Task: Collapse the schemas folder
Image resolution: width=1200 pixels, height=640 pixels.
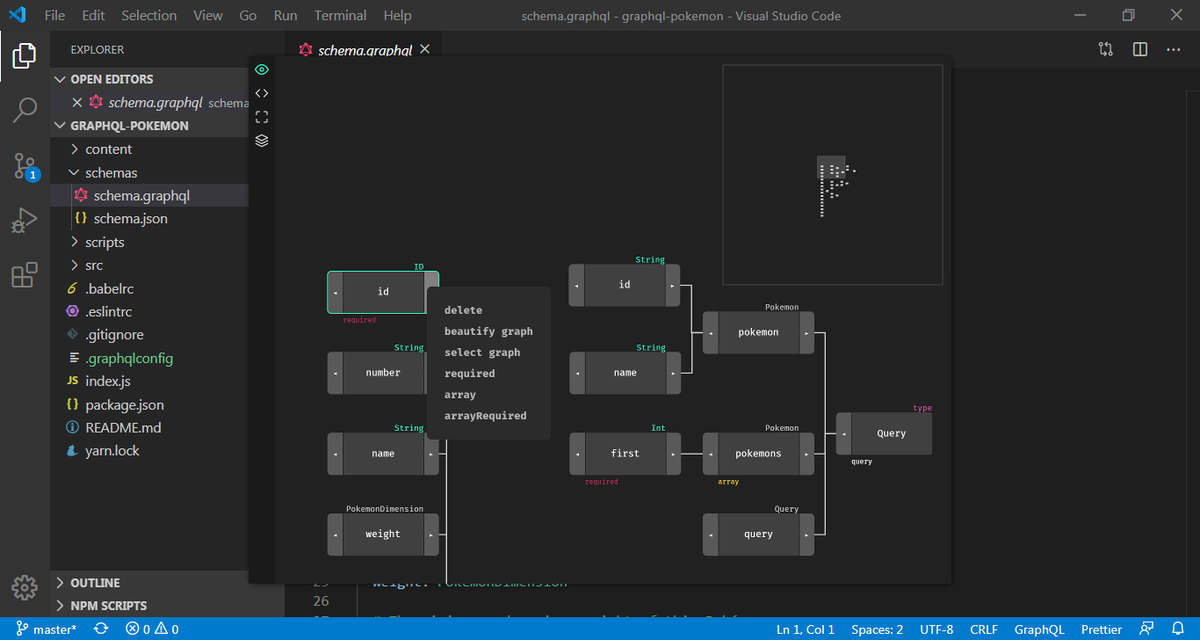Action: (149, 172)
